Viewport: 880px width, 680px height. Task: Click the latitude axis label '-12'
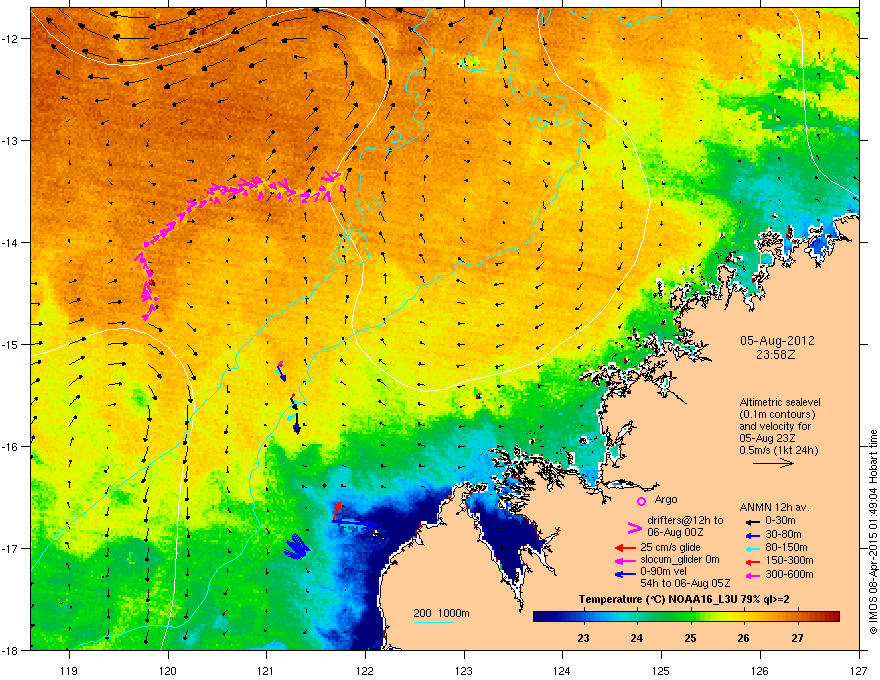click(x=10, y=38)
